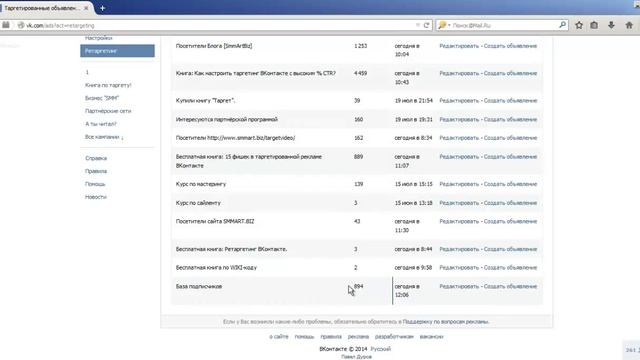This screenshot has width=640, height=360.
Task: Open footer link помощь
Action: coord(304,337)
